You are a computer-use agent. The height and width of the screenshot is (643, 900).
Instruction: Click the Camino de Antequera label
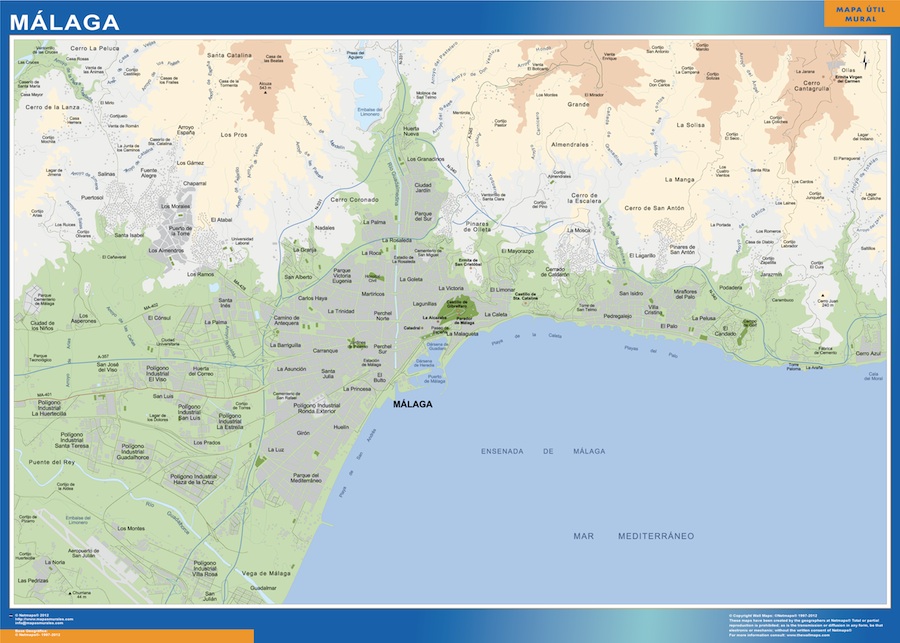click(x=286, y=320)
